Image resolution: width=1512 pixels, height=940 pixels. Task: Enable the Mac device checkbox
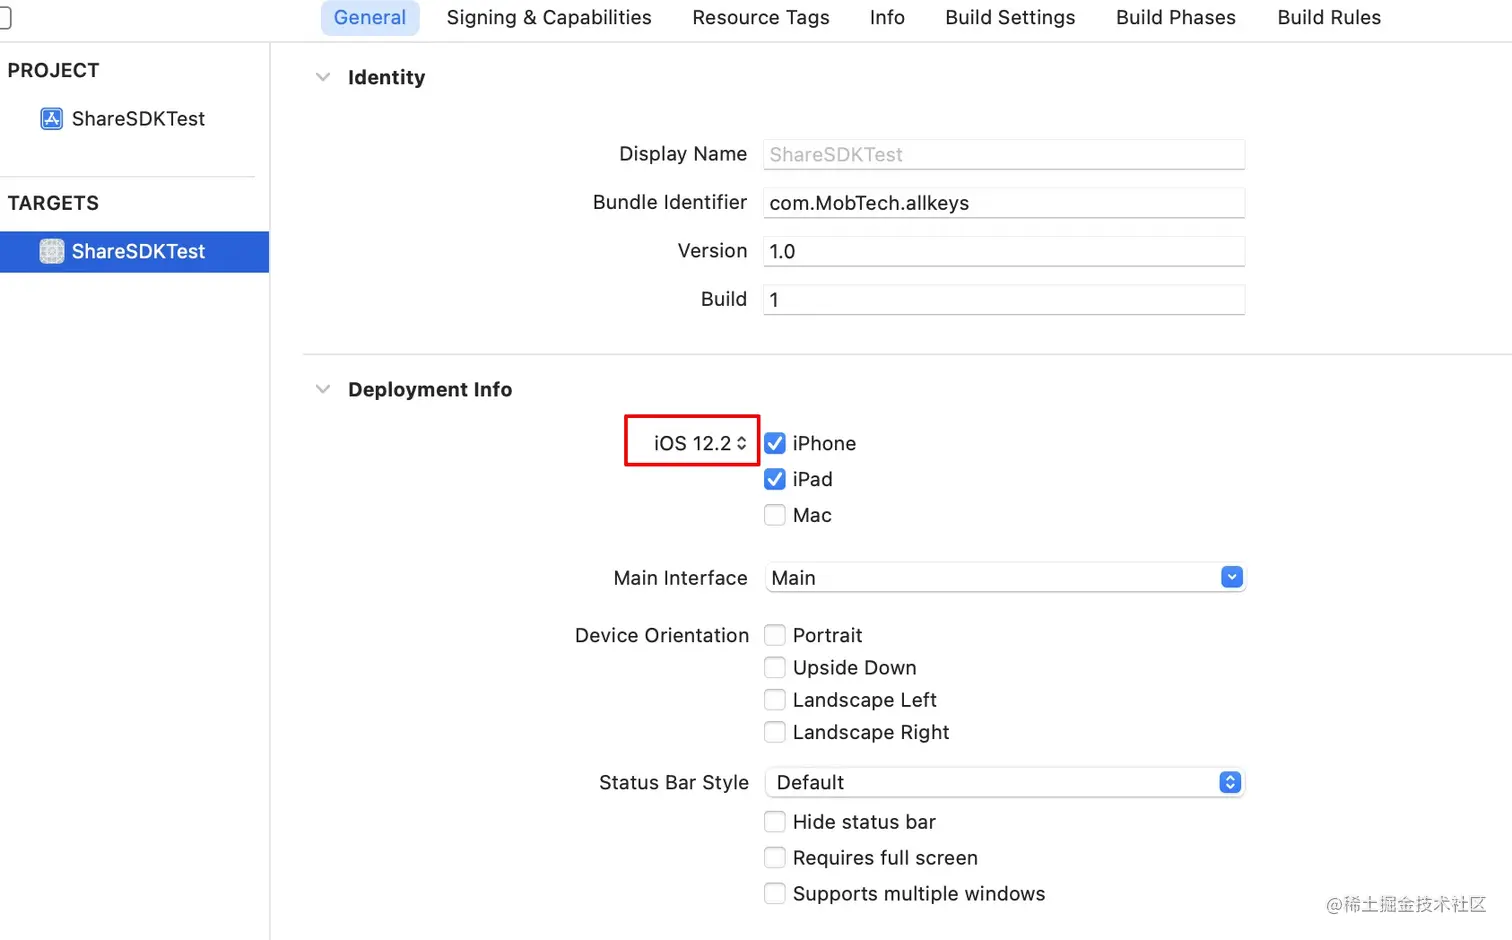(775, 515)
